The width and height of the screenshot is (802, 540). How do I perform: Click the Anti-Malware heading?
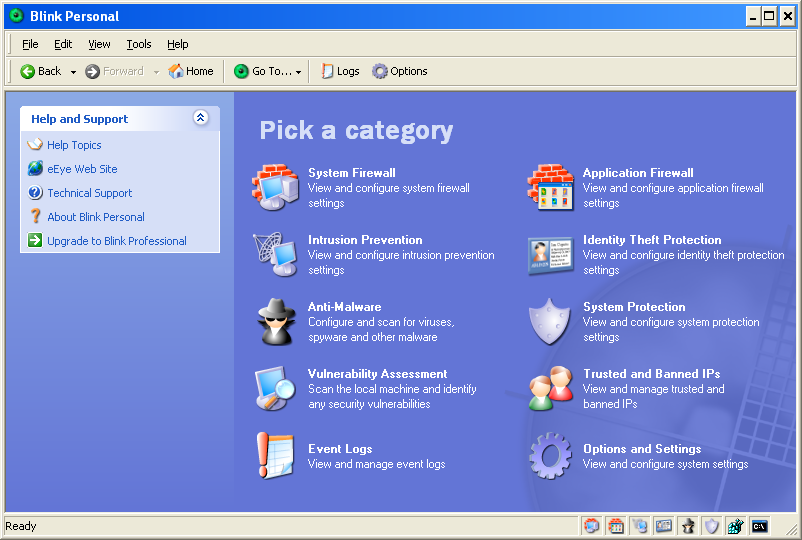click(x=344, y=306)
